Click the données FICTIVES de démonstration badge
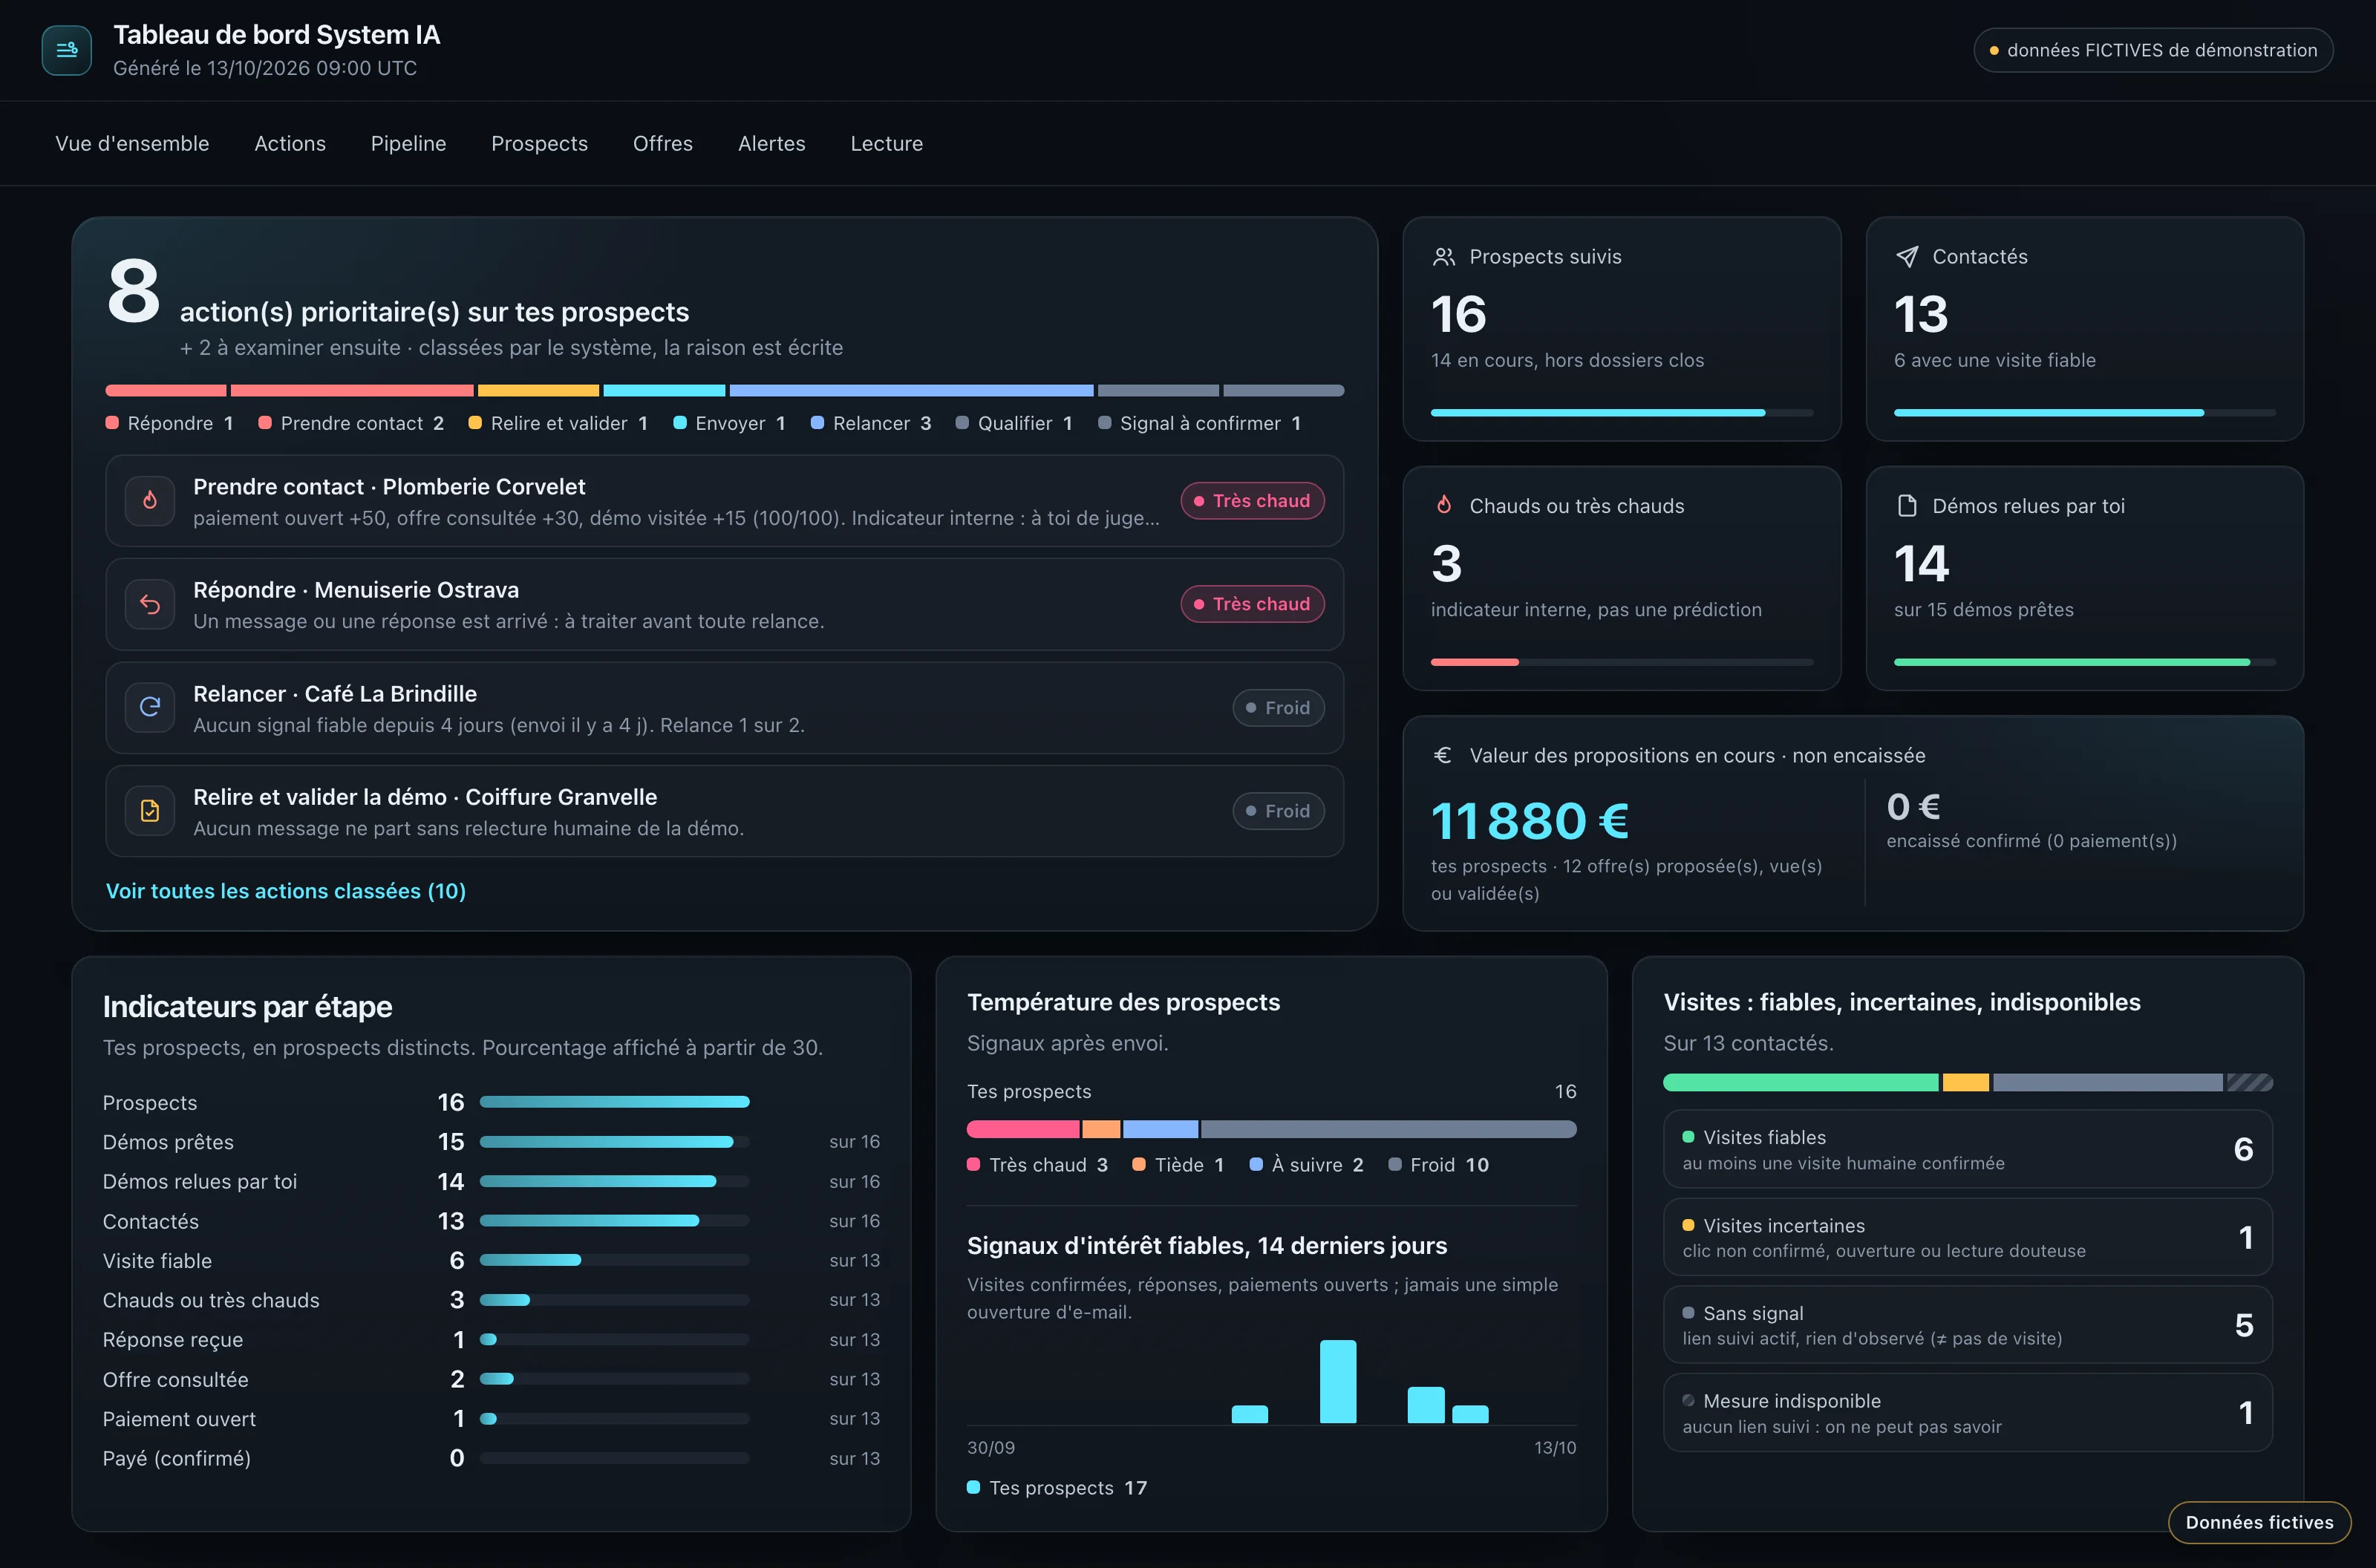2376x1568 pixels. click(2153, 50)
